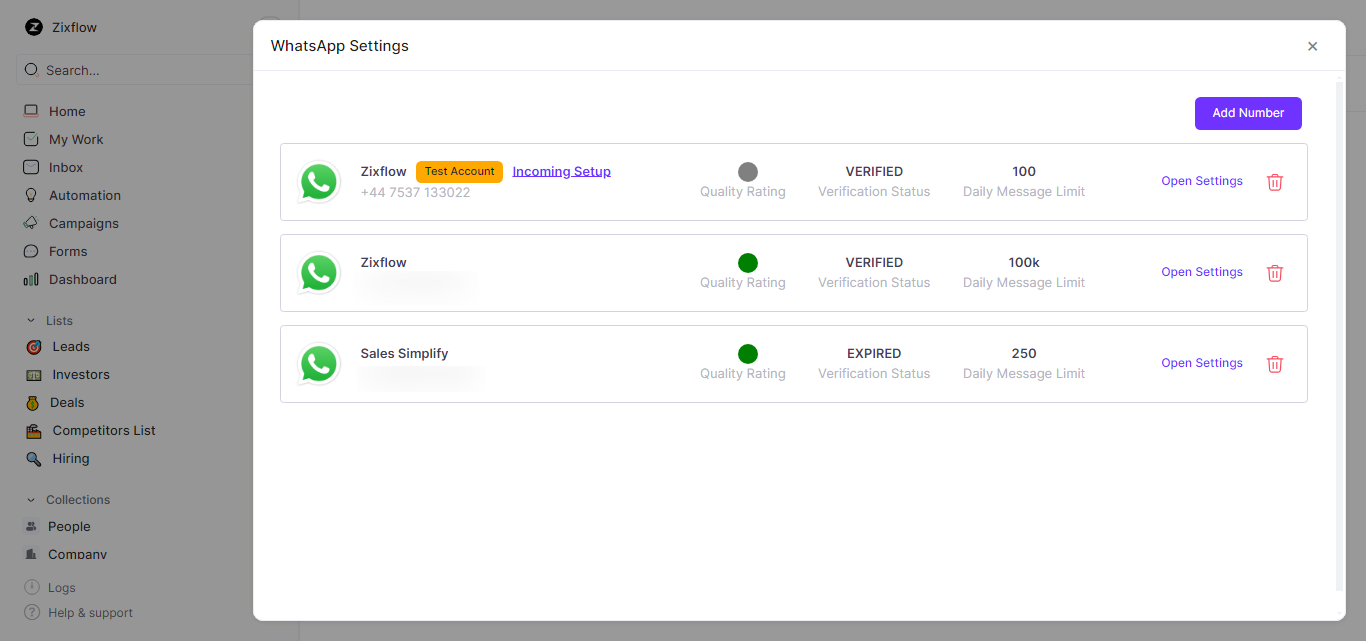Image resolution: width=1366 pixels, height=641 pixels.
Task: Click the Campaigns megaphone icon
Action: click(x=33, y=223)
